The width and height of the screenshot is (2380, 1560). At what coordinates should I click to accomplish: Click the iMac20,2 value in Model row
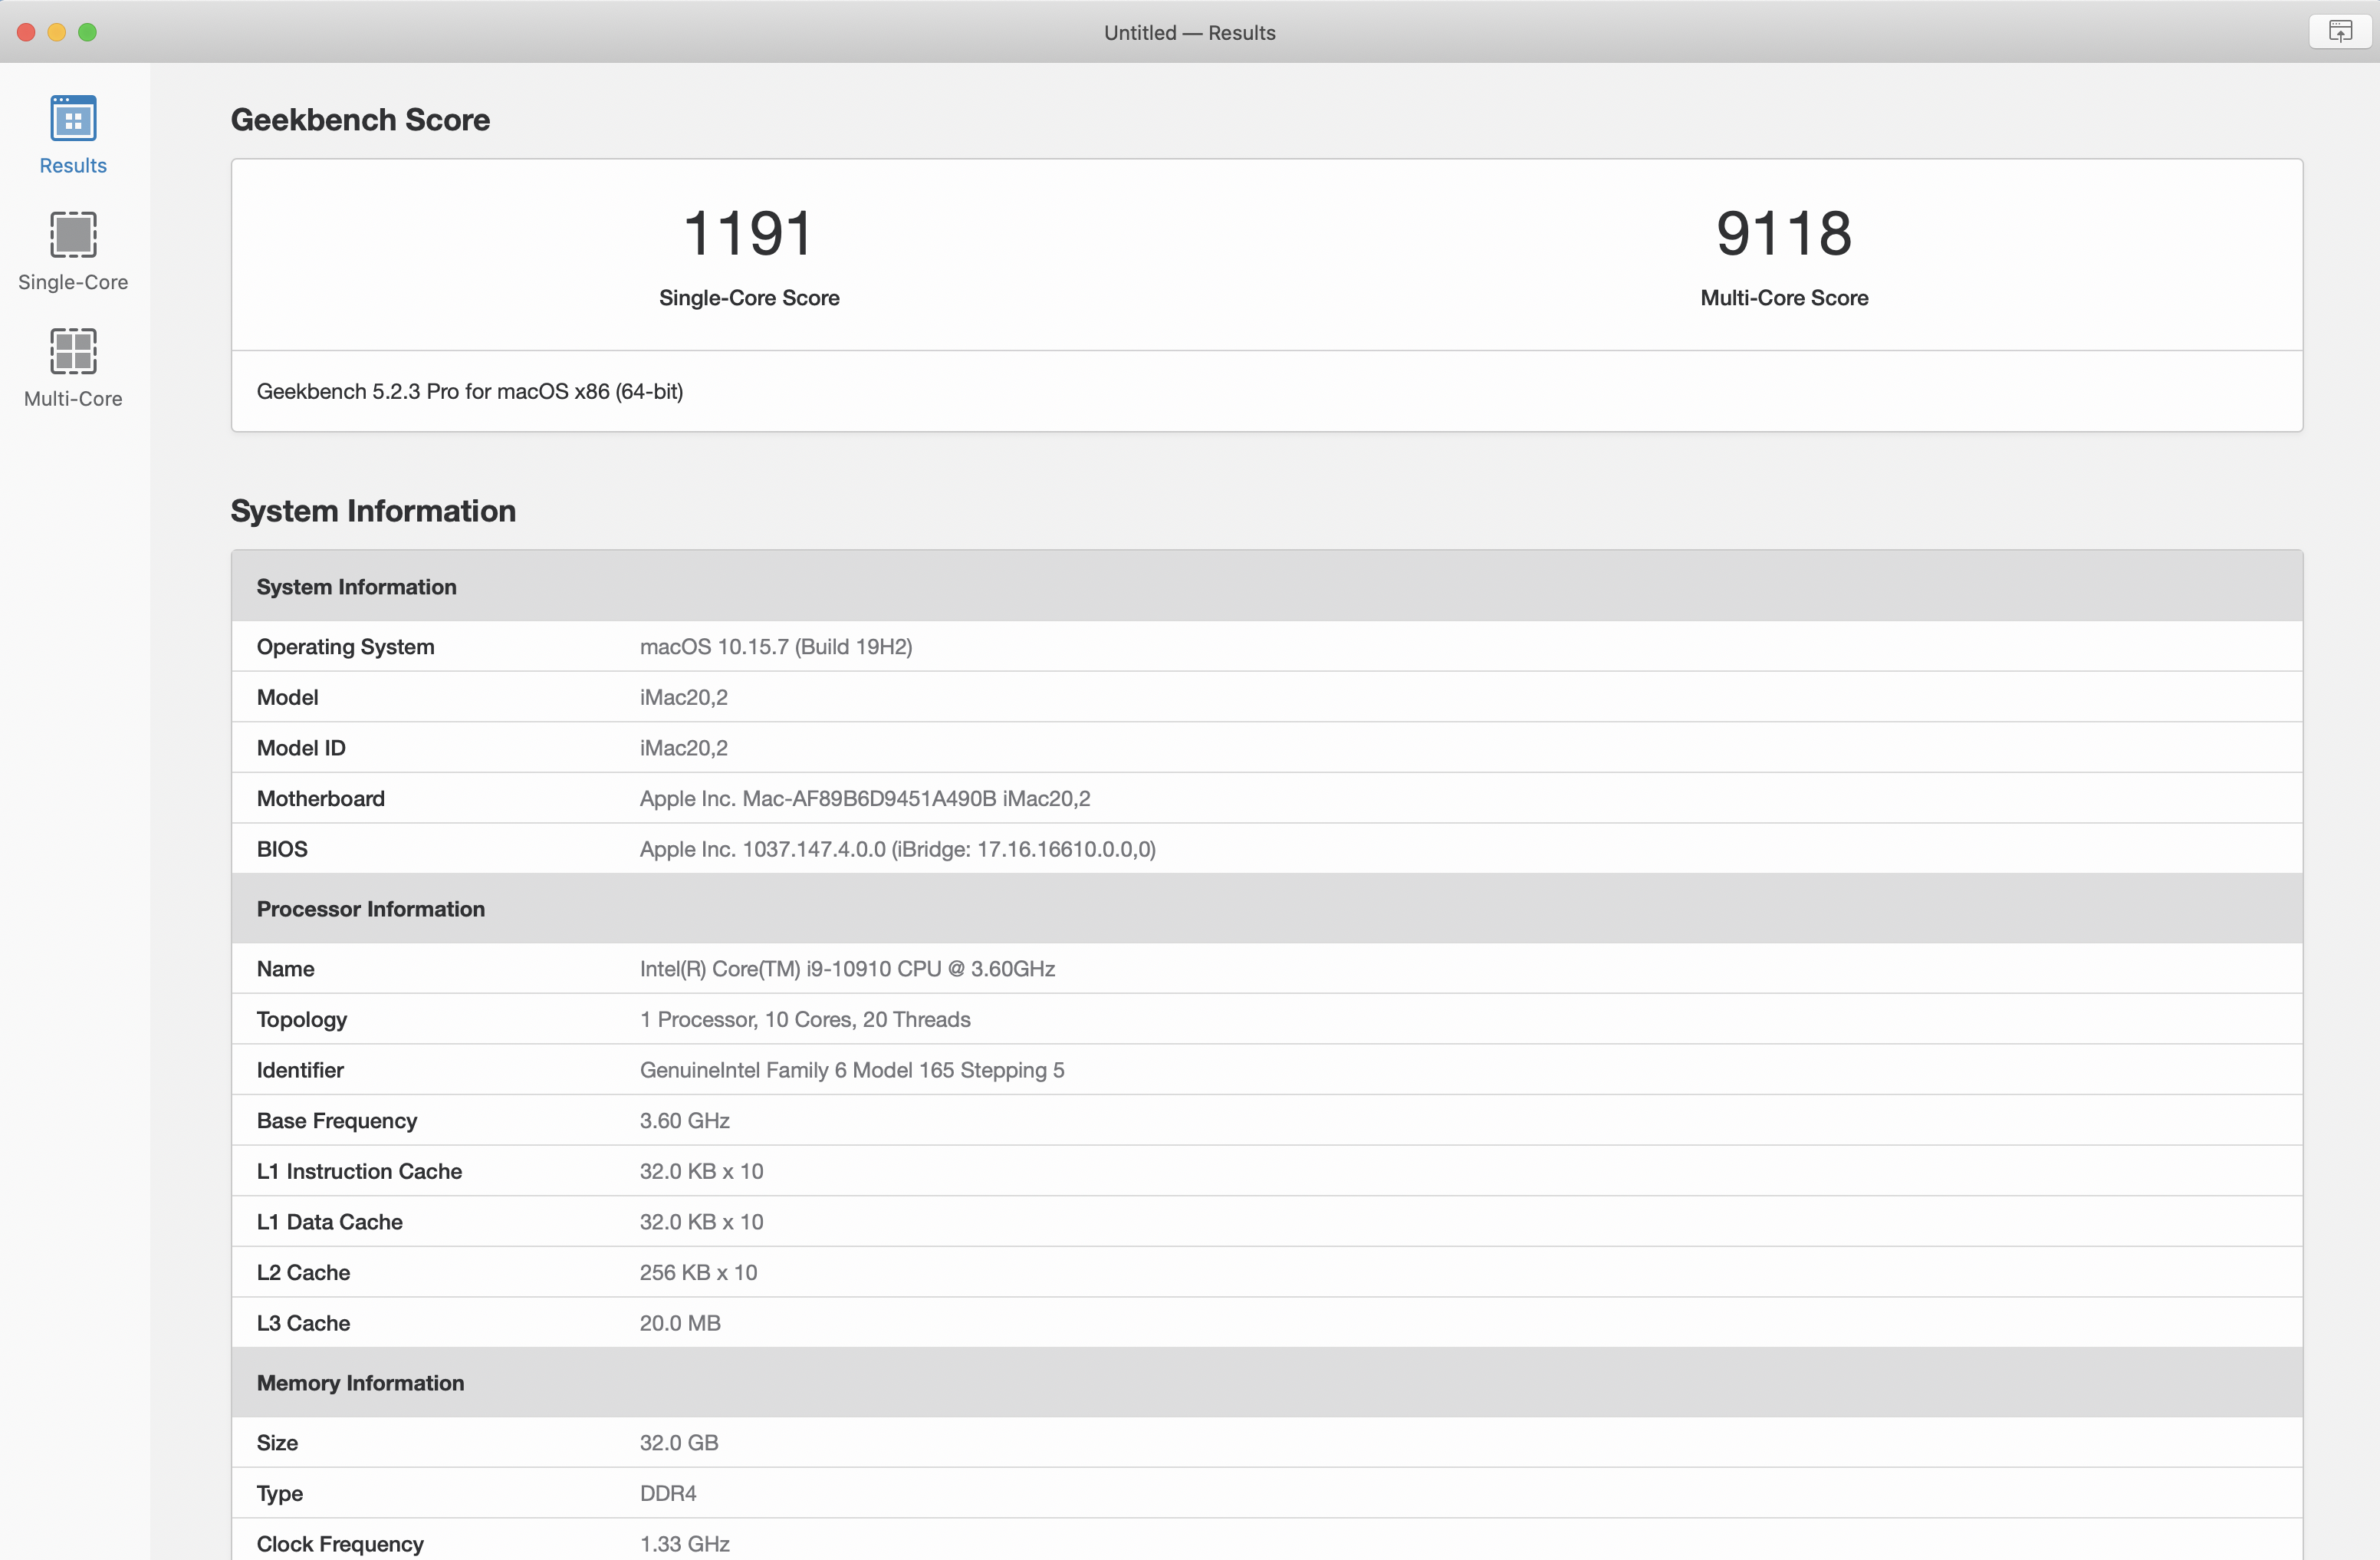point(684,697)
